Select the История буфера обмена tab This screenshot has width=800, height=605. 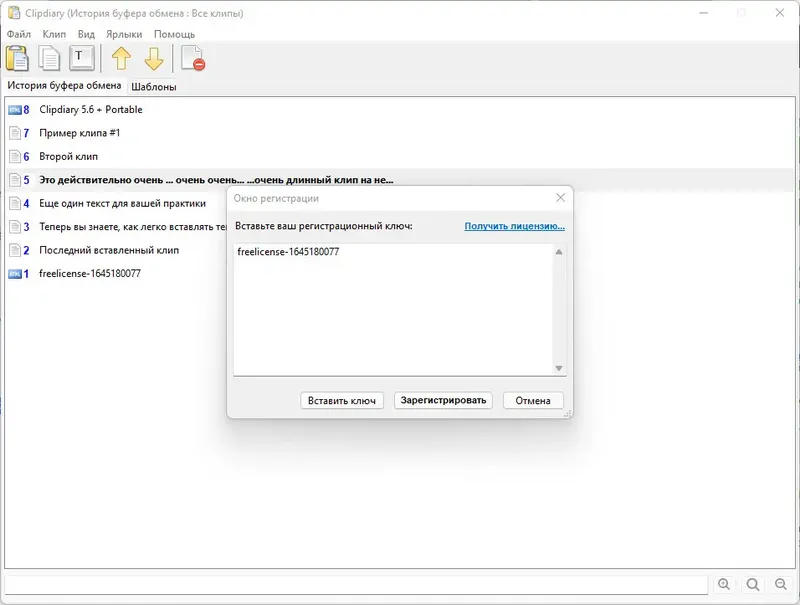coord(64,86)
